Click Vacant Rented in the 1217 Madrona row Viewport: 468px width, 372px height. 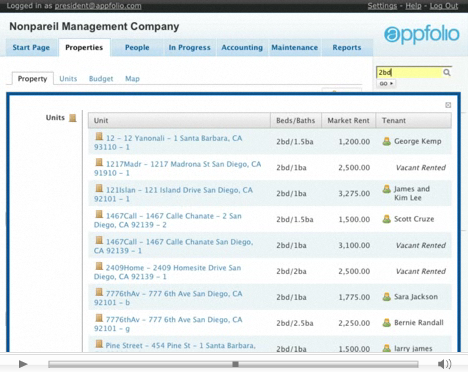(421, 167)
